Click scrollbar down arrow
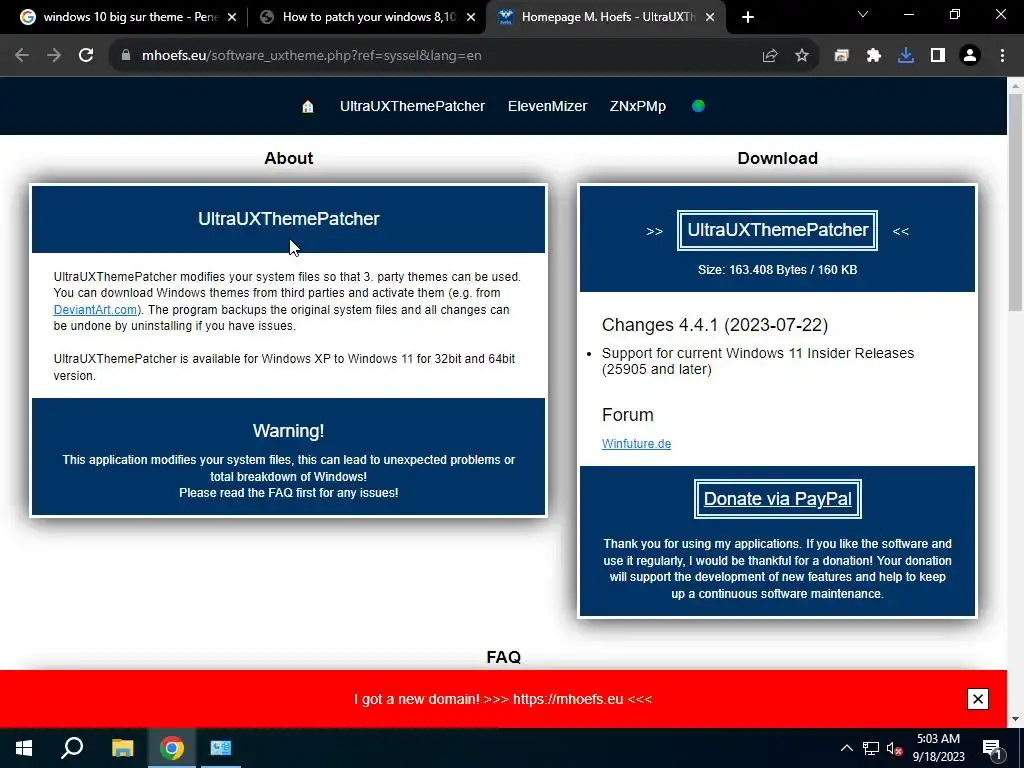Screen dimensions: 1024x768 1016,719
